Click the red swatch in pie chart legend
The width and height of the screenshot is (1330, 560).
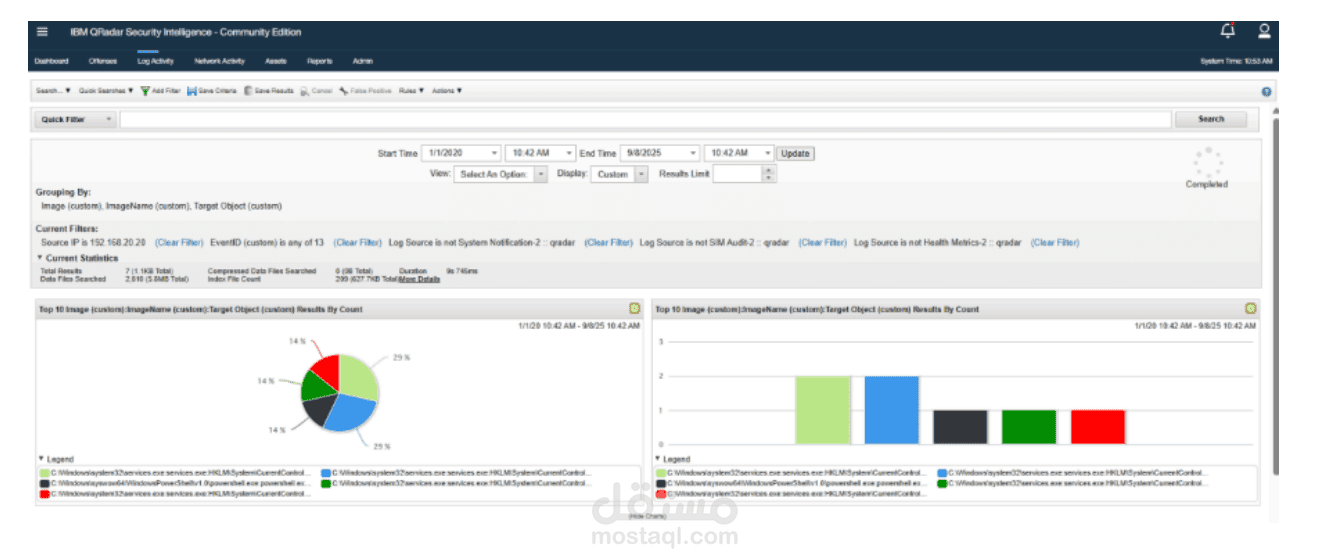[x=45, y=494]
